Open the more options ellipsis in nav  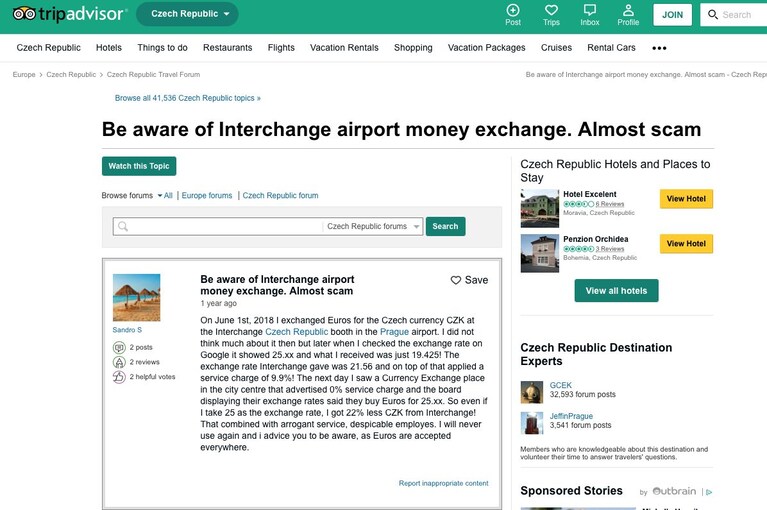659,48
